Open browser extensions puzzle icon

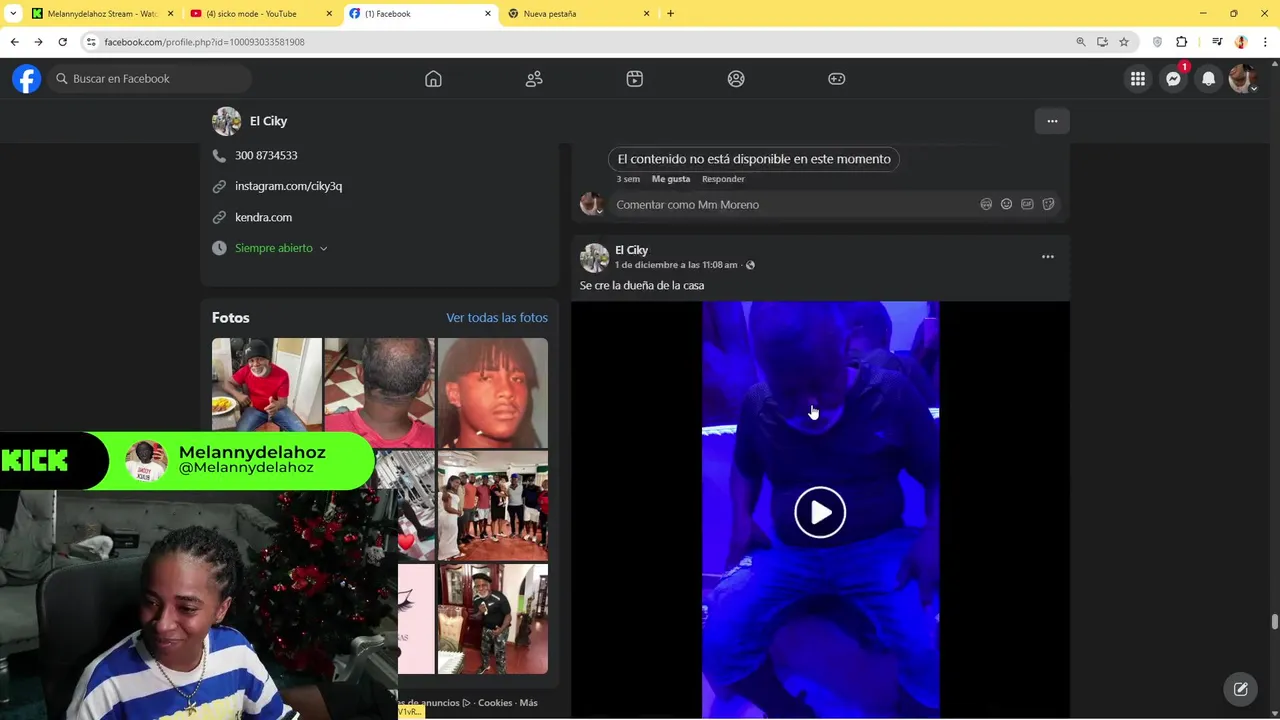(1182, 42)
